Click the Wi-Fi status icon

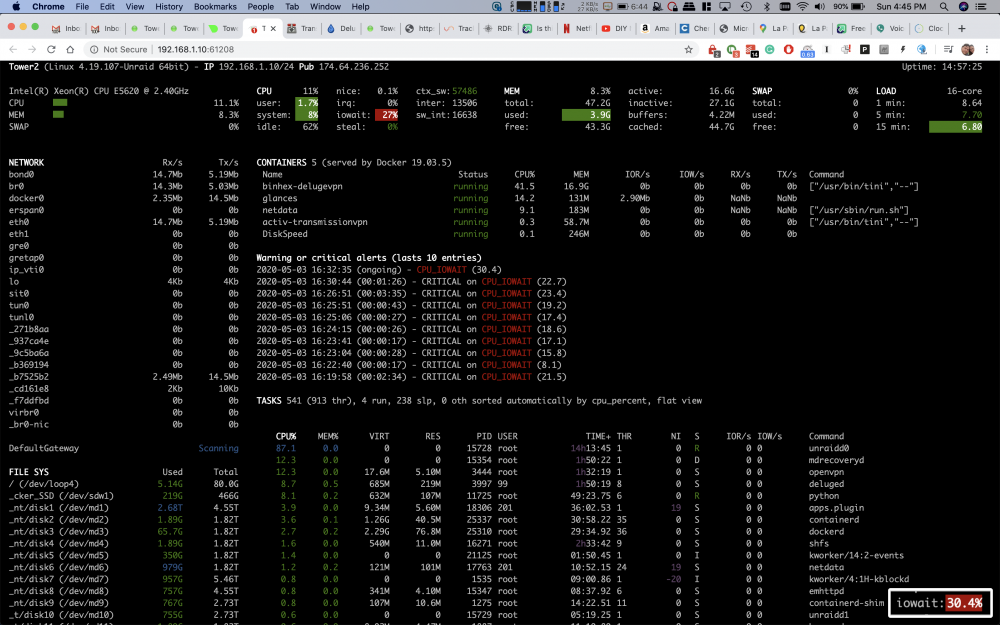[x=802, y=6]
